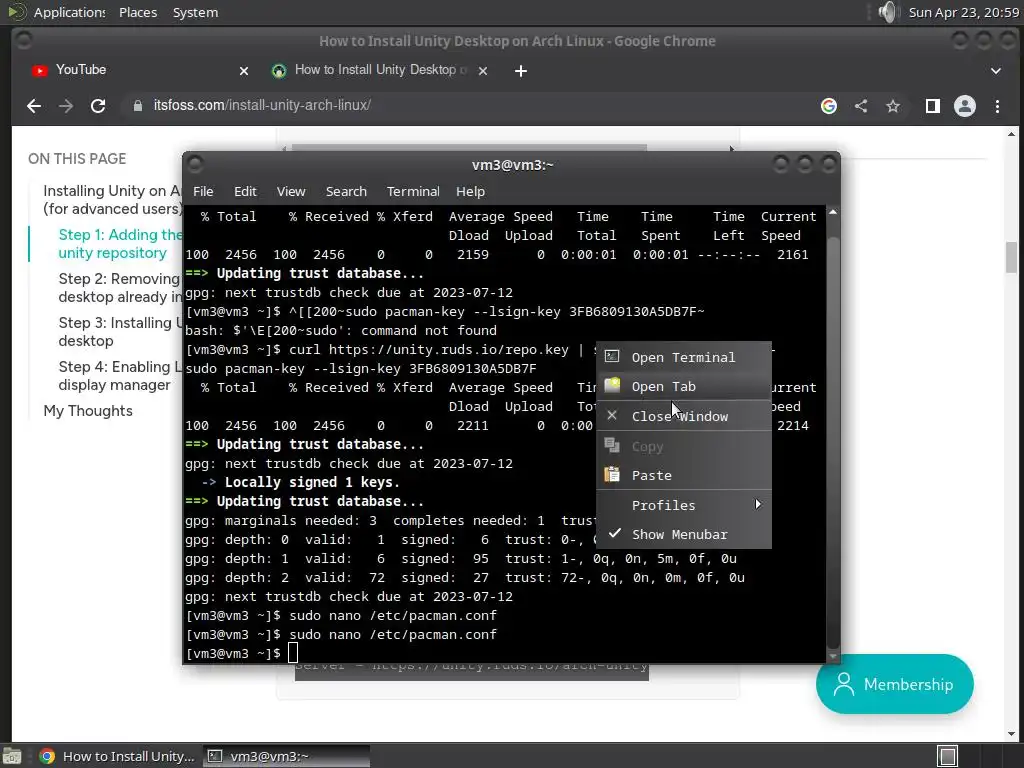1024x768 pixels.
Task: Click Paste clipboard icon in context menu
Action: [612, 475]
